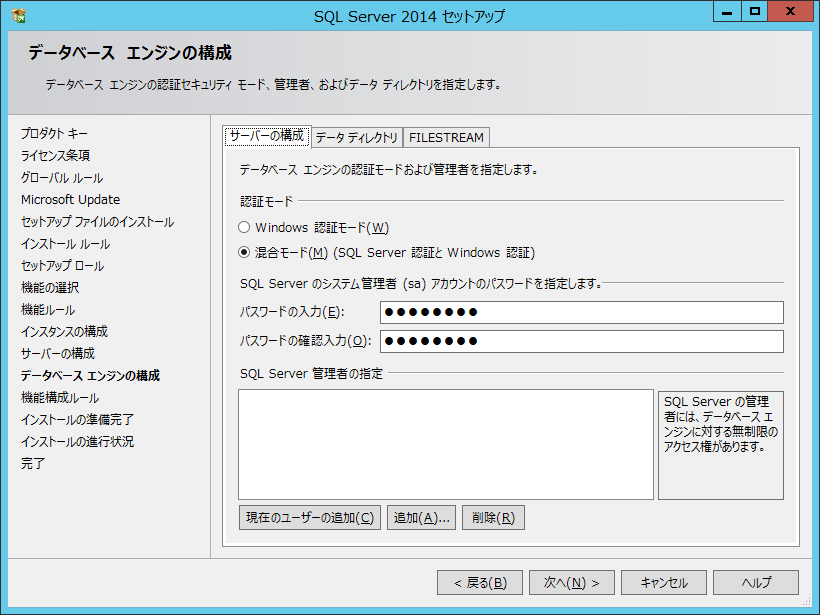Select Windows 認証モード radio button
Viewport: 820px width, 615px height.
click(244, 228)
